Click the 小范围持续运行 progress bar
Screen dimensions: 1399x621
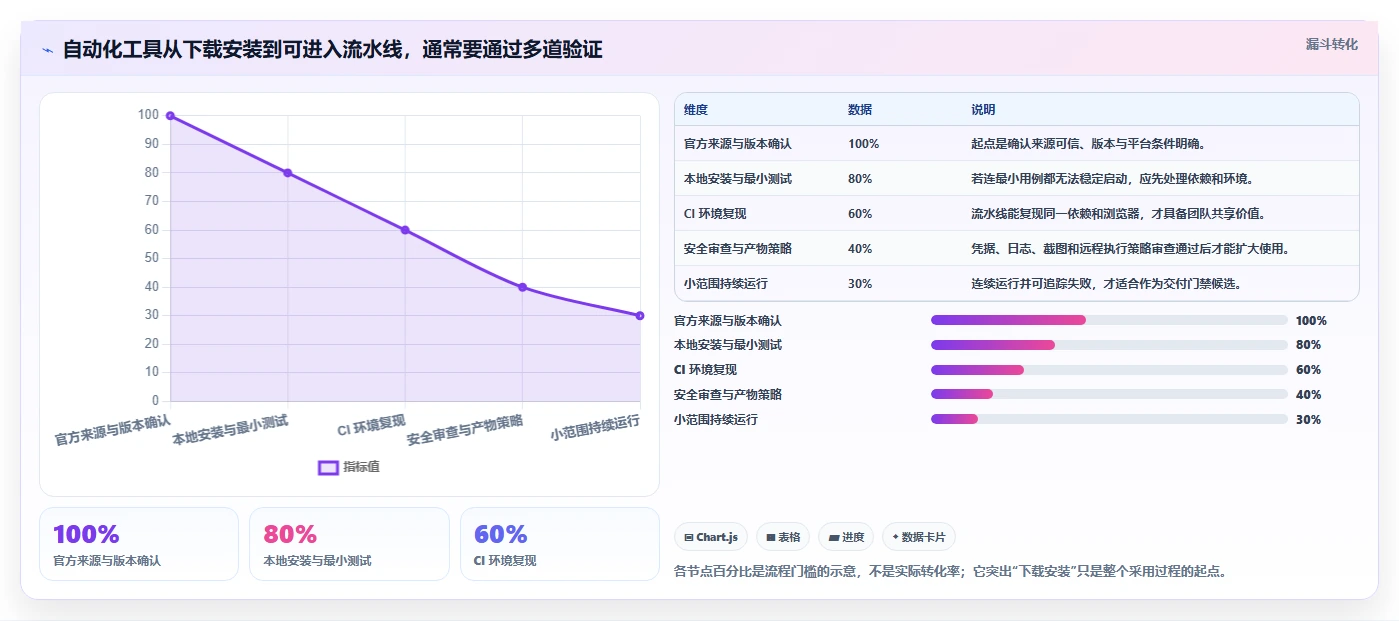click(1109, 419)
